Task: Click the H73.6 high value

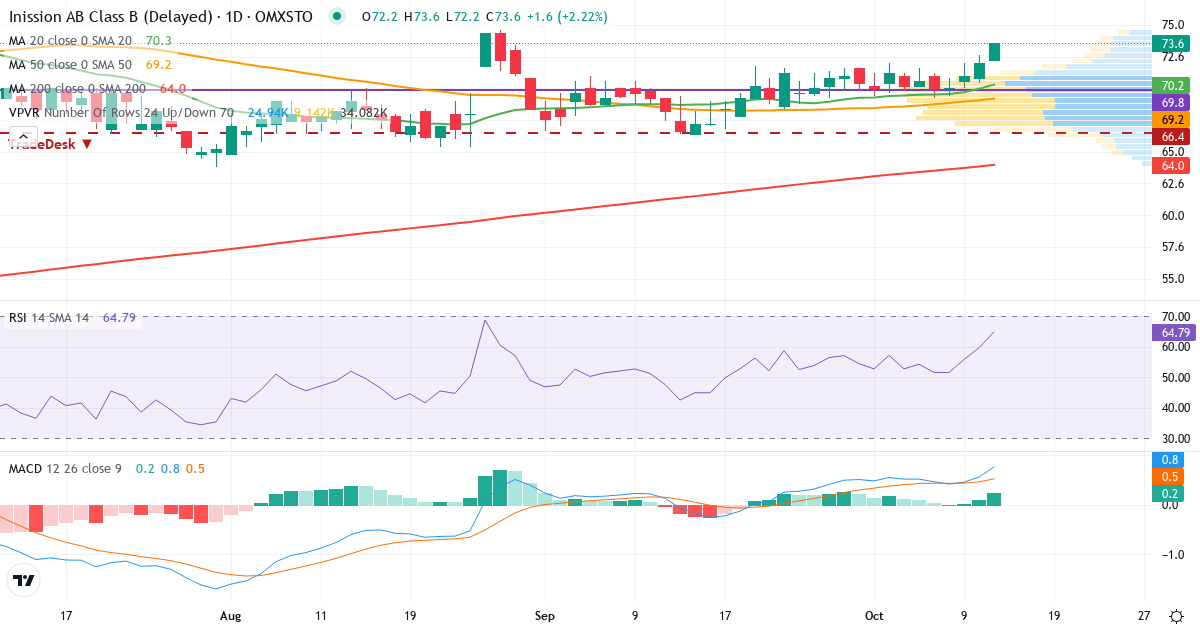Action: [x=422, y=17]
